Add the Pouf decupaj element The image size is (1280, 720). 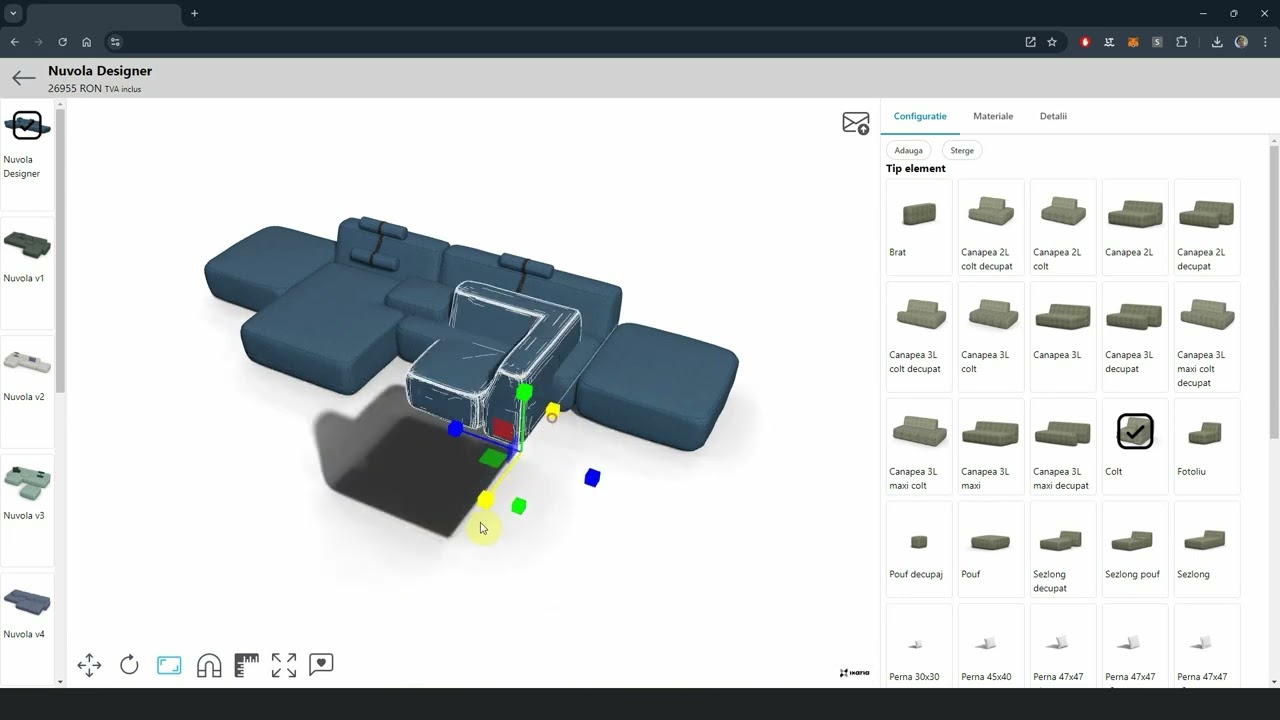click(919, 548)
